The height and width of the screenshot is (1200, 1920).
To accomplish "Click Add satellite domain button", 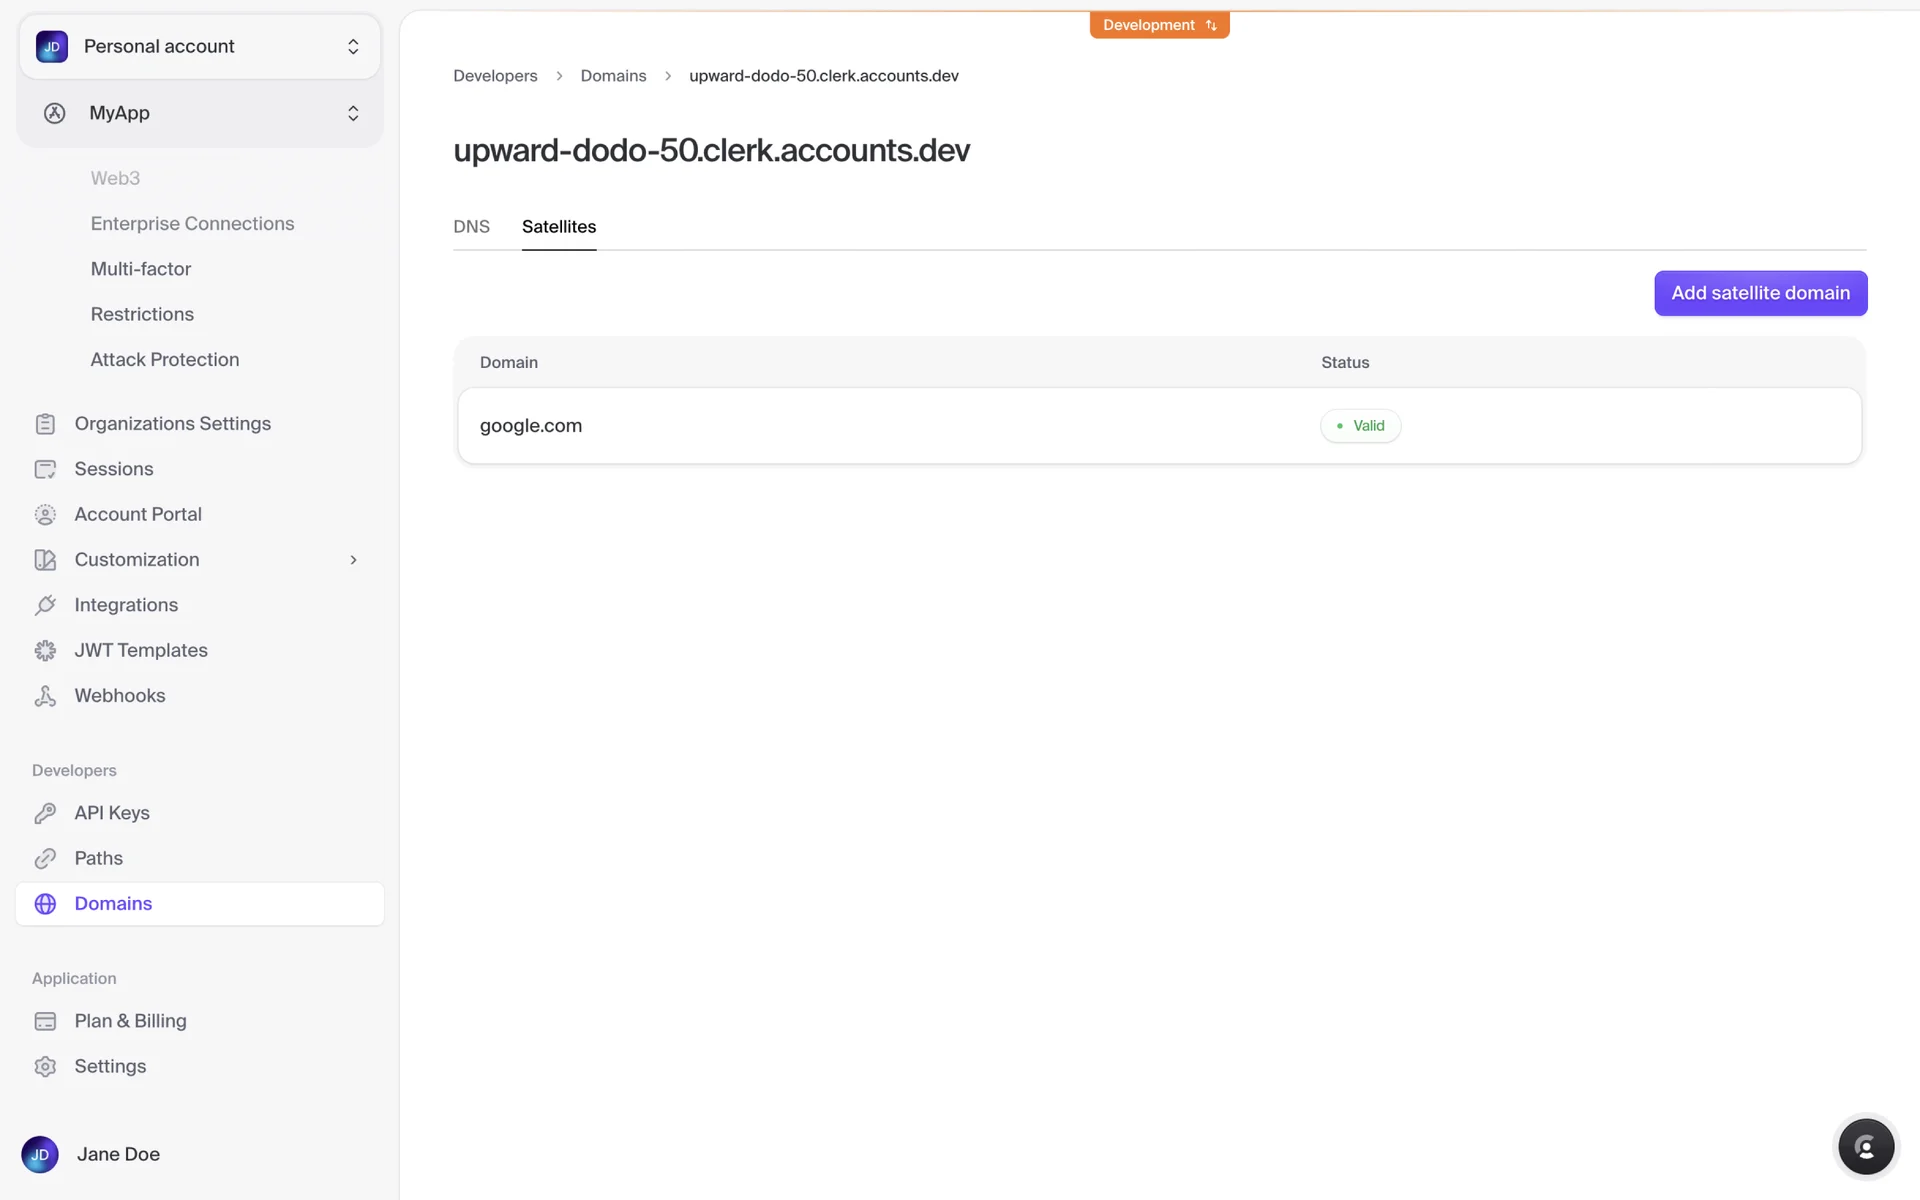I will [x=1760, y=293].
